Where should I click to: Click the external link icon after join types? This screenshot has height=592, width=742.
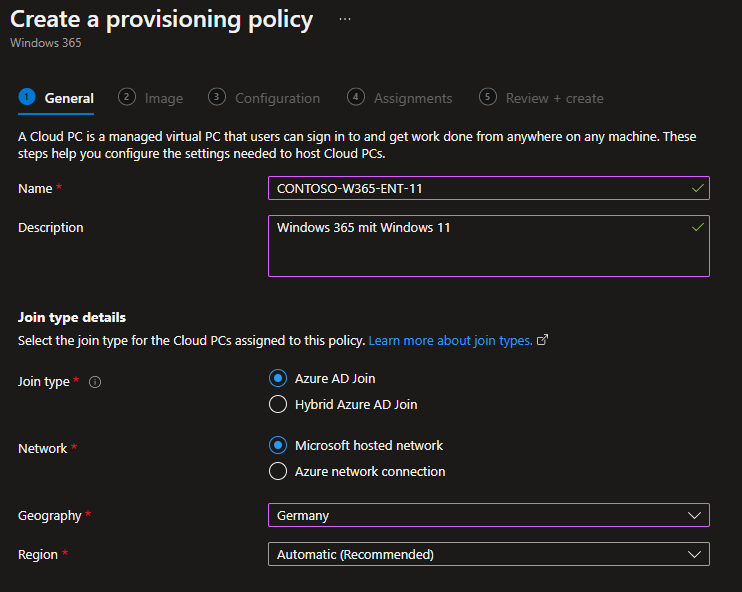point(543,340)
